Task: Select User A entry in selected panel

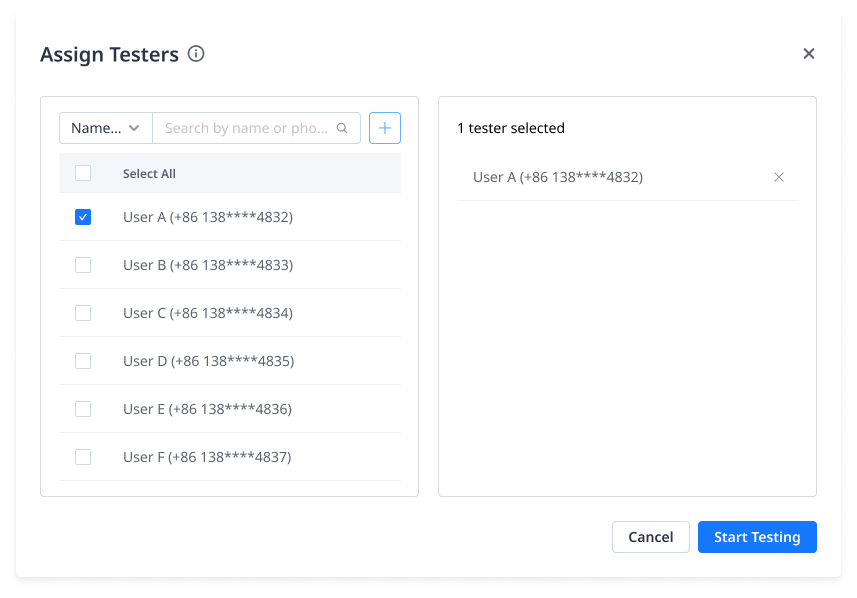Action: [558, 177]
